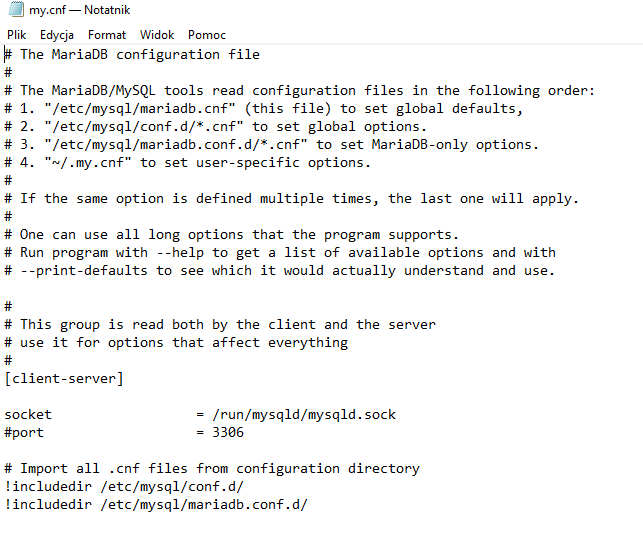This screenshot has width=643, height=543.
Task: Open the Pomoc menu
Action: (207, 34)
